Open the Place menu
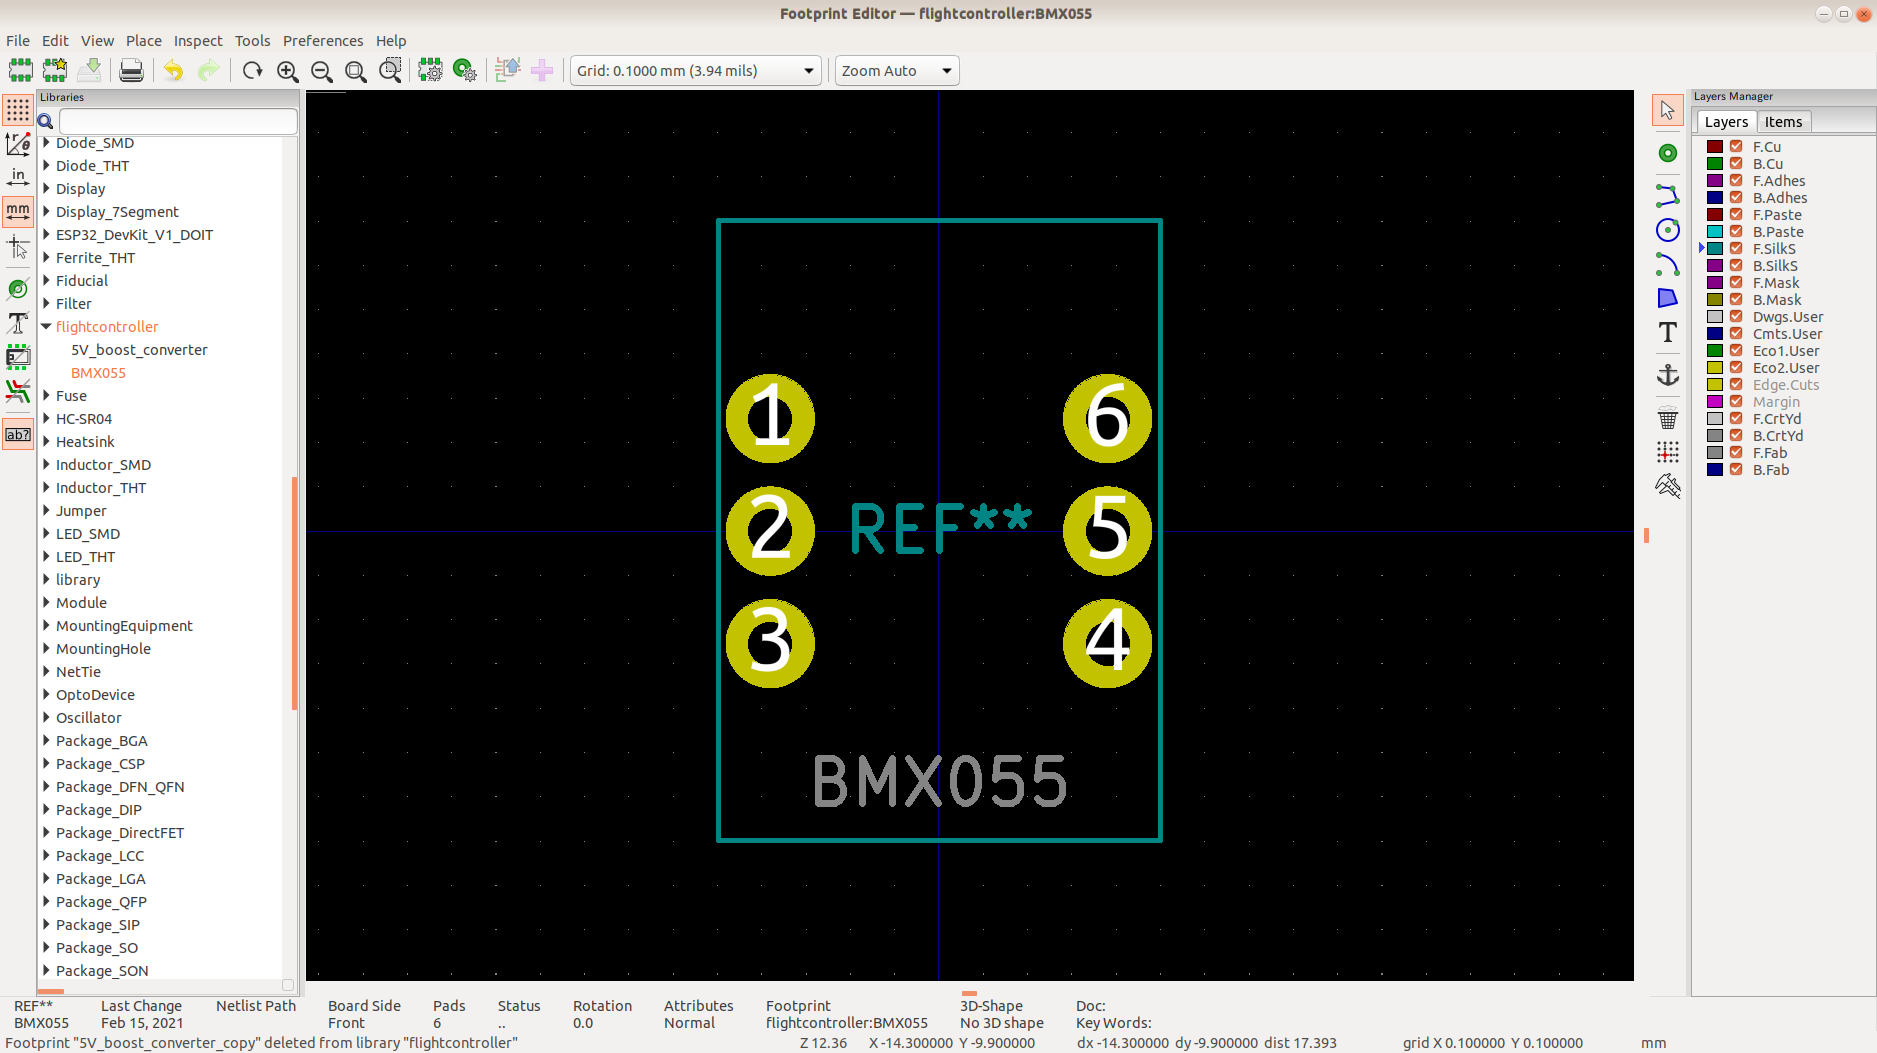 pos(144,41)
